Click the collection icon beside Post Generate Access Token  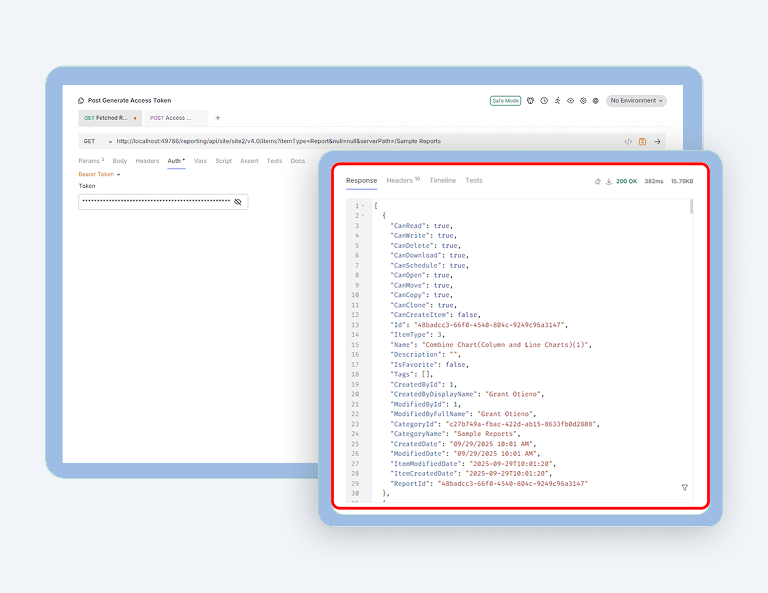pos(81,101)
